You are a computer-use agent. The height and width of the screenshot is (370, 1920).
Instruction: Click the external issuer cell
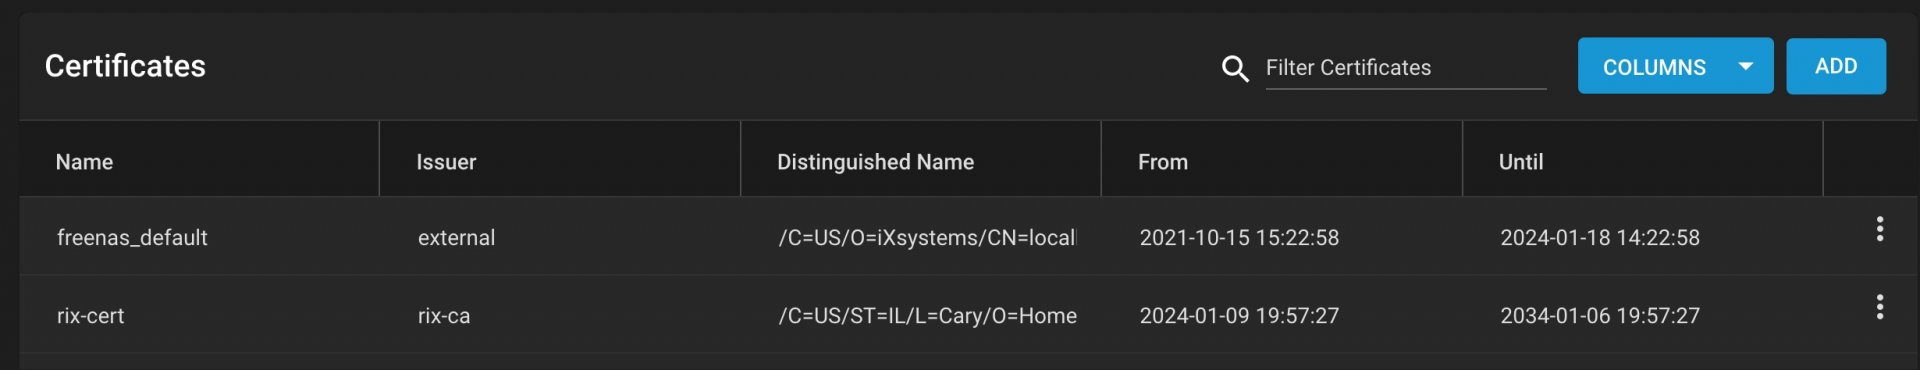[456, 238]
